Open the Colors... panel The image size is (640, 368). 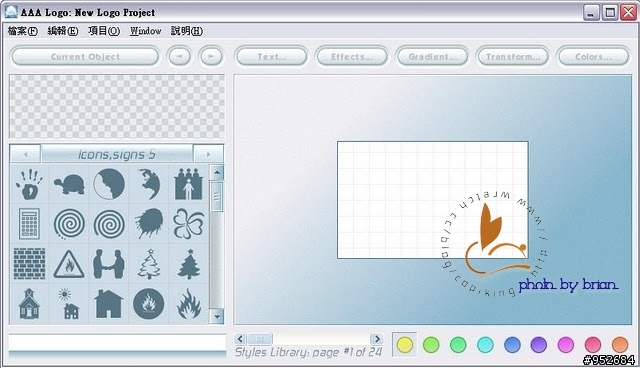[593, 57]
